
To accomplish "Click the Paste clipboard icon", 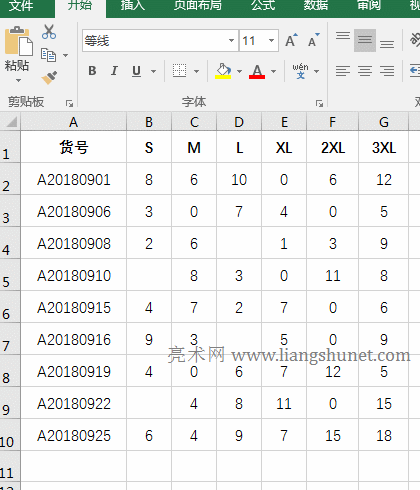I will pyautogui.click(x=18, y=41).
